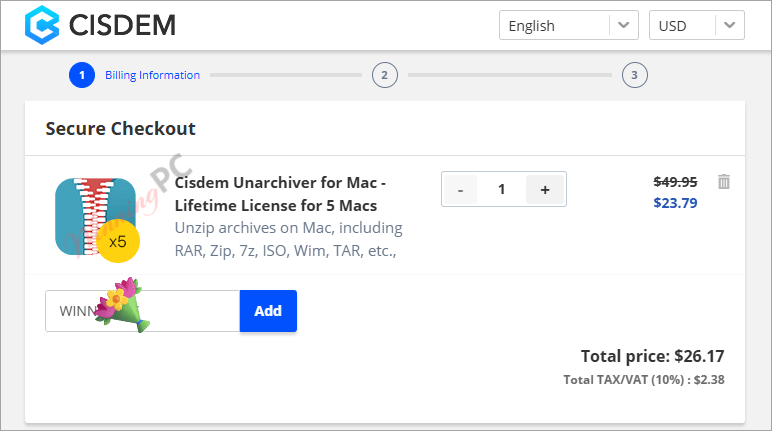Screen dimensions: 772x431
Task: Click the original price $49.95
Action: pyautogui.click(x=675, y=182)
